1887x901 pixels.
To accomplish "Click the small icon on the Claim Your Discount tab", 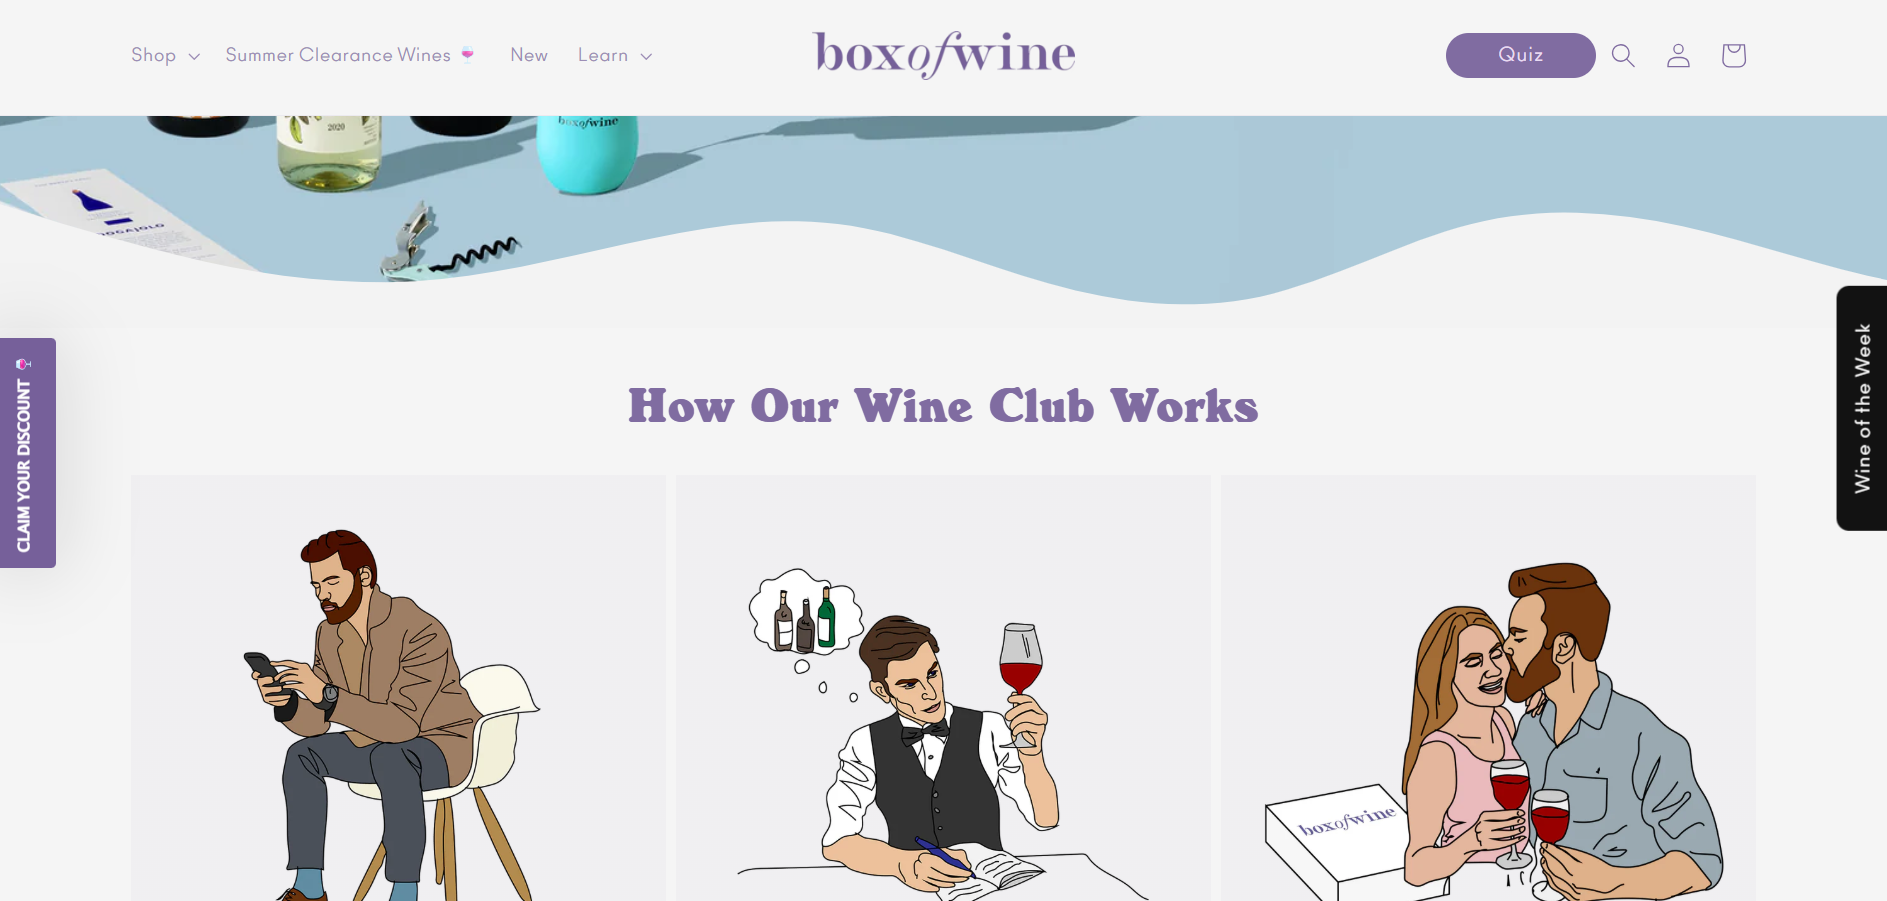I will click(x=23, y=364).
